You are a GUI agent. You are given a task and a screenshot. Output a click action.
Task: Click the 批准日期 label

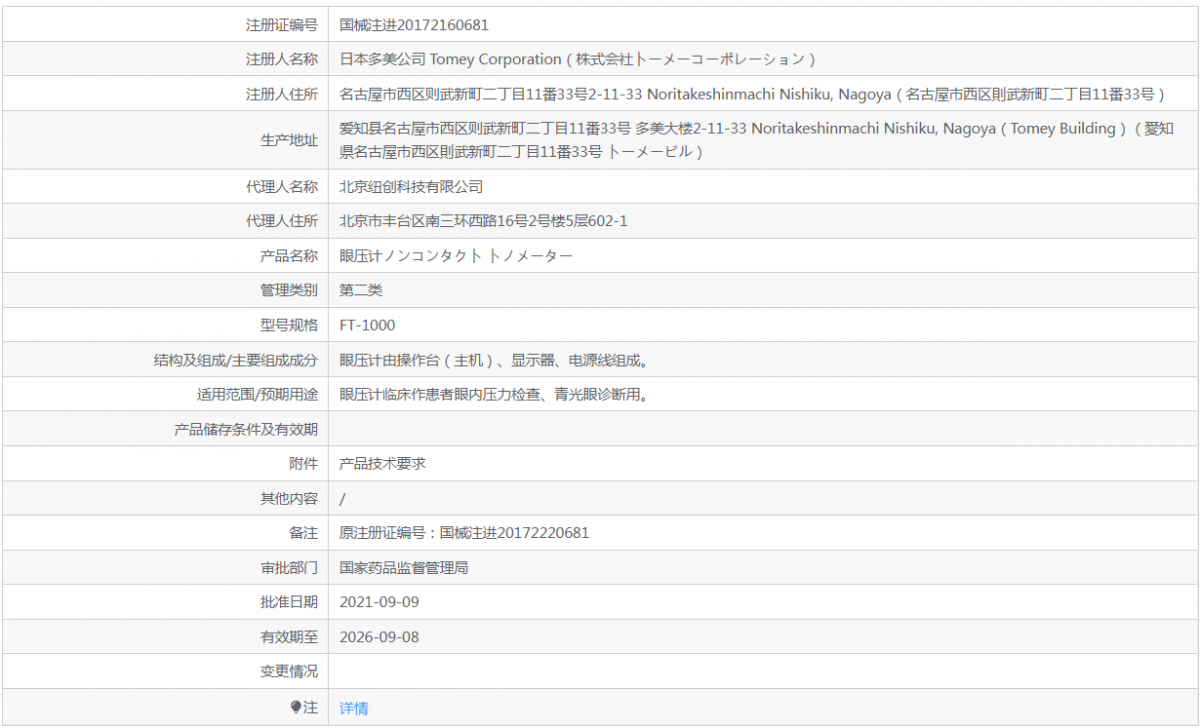click(x=289, y=602)
